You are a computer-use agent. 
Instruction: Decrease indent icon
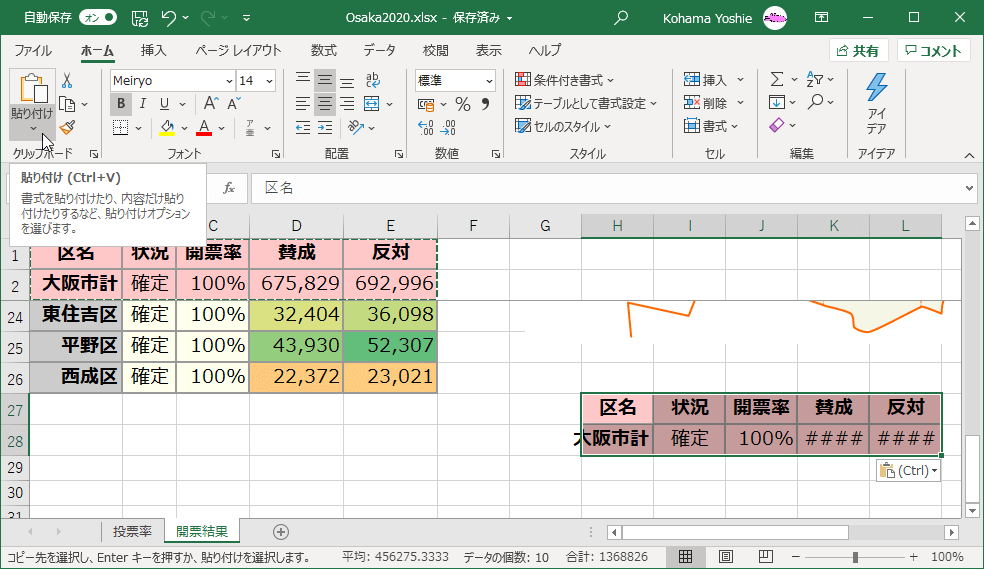click(x=303, y=128)
